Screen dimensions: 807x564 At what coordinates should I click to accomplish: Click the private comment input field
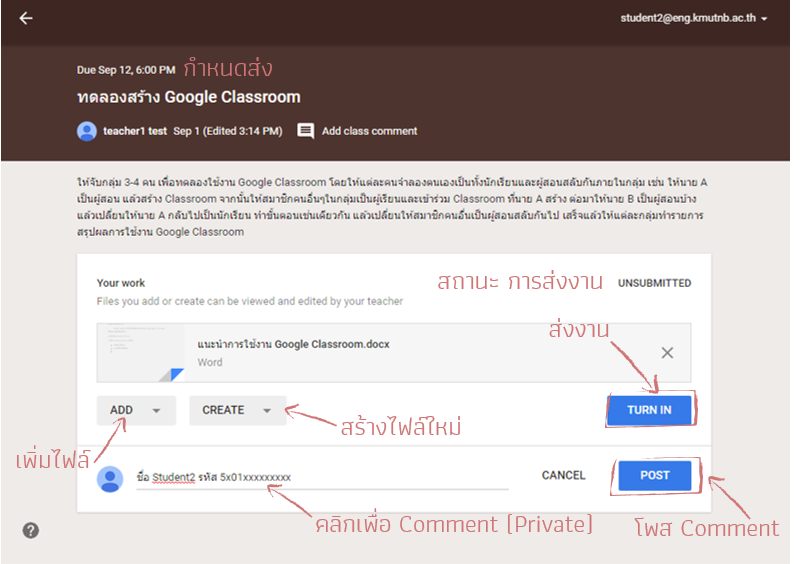pyautogui.click(x=322, y=478)
